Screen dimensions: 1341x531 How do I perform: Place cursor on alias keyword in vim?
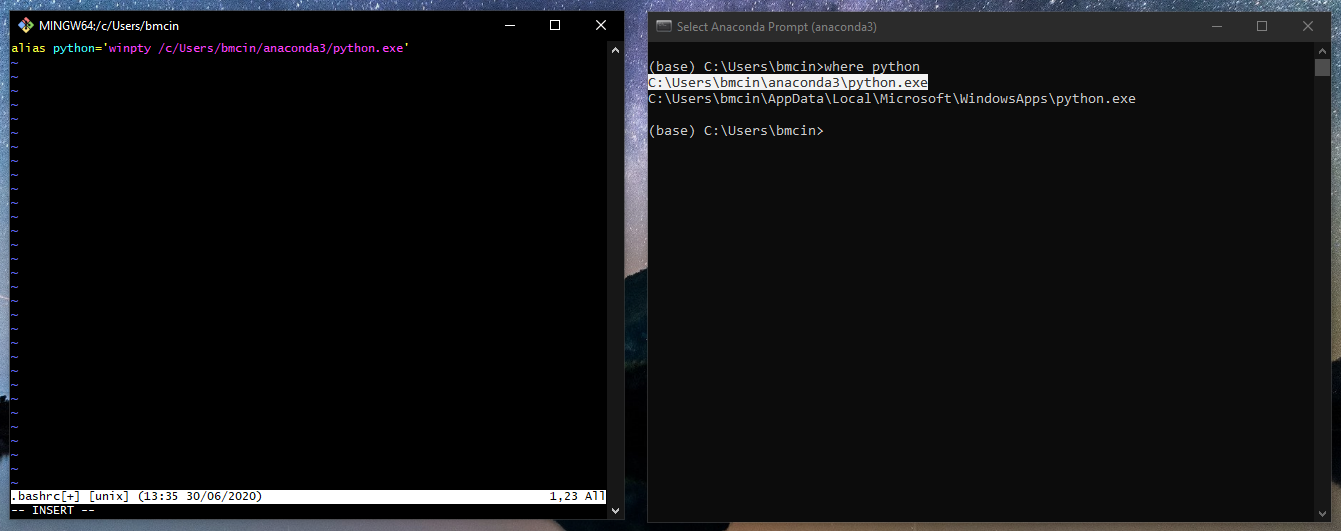tap(28, 48)
